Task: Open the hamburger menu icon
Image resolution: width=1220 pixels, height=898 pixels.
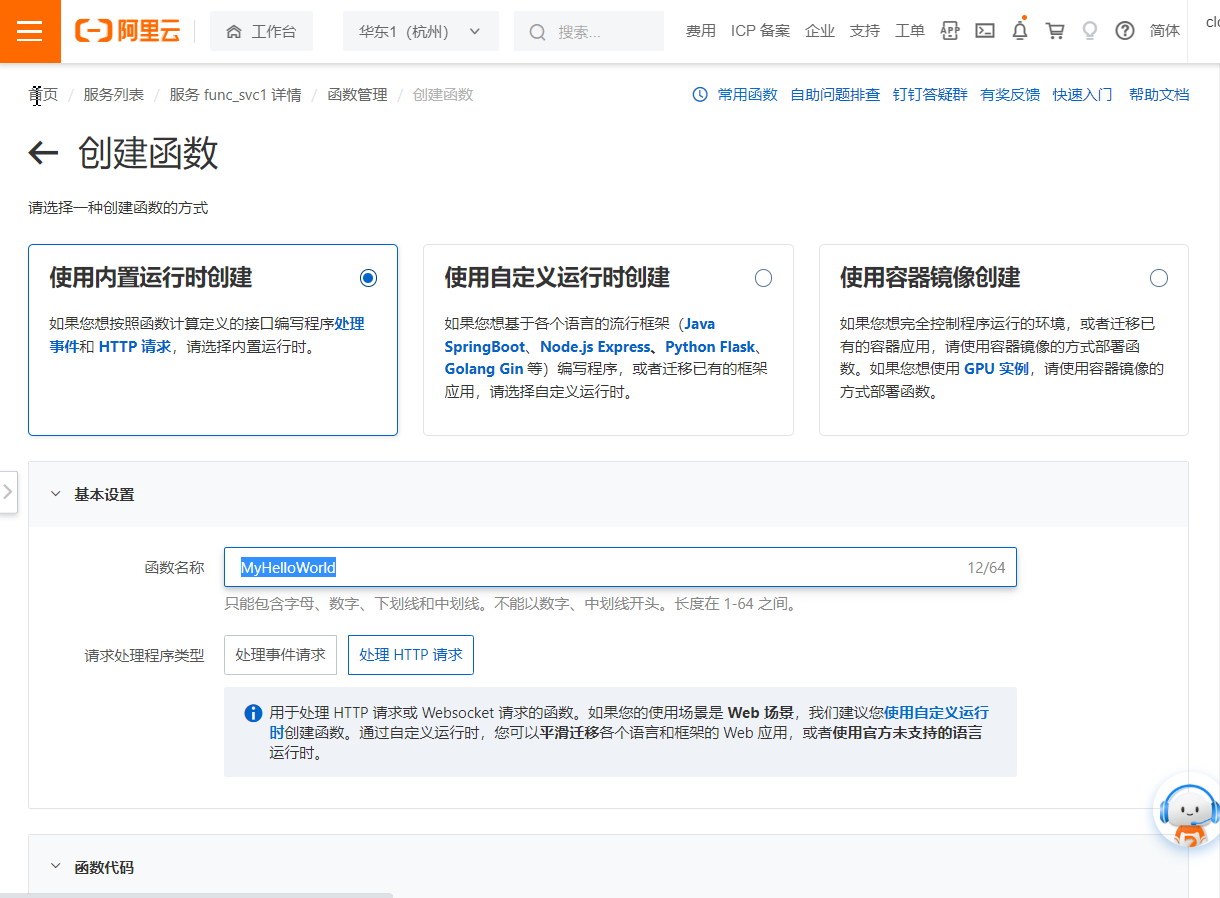Action: (30, 31)
